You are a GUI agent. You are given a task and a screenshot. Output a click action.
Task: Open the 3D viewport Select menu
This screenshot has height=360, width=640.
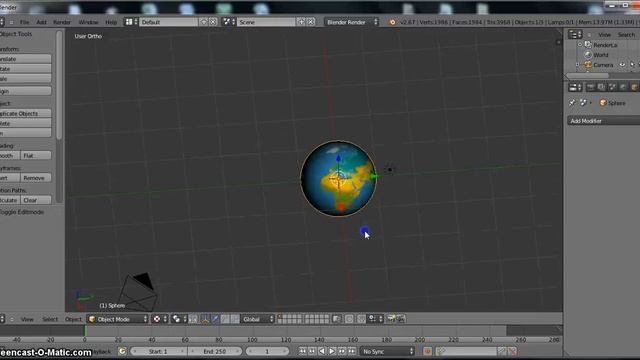click(x=50, y=319)
